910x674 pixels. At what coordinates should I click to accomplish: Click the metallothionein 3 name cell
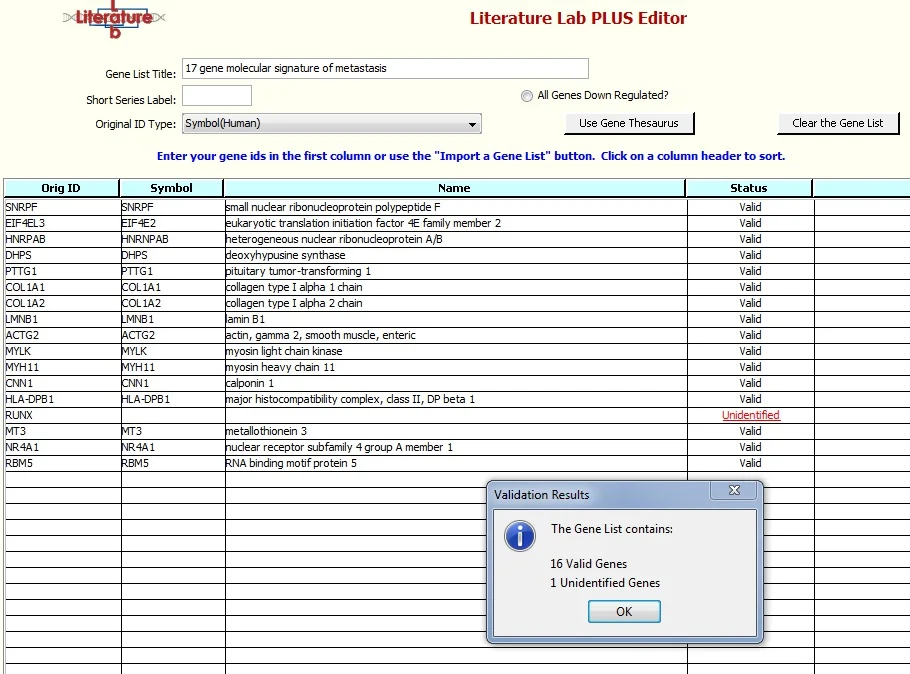point(456,431)
